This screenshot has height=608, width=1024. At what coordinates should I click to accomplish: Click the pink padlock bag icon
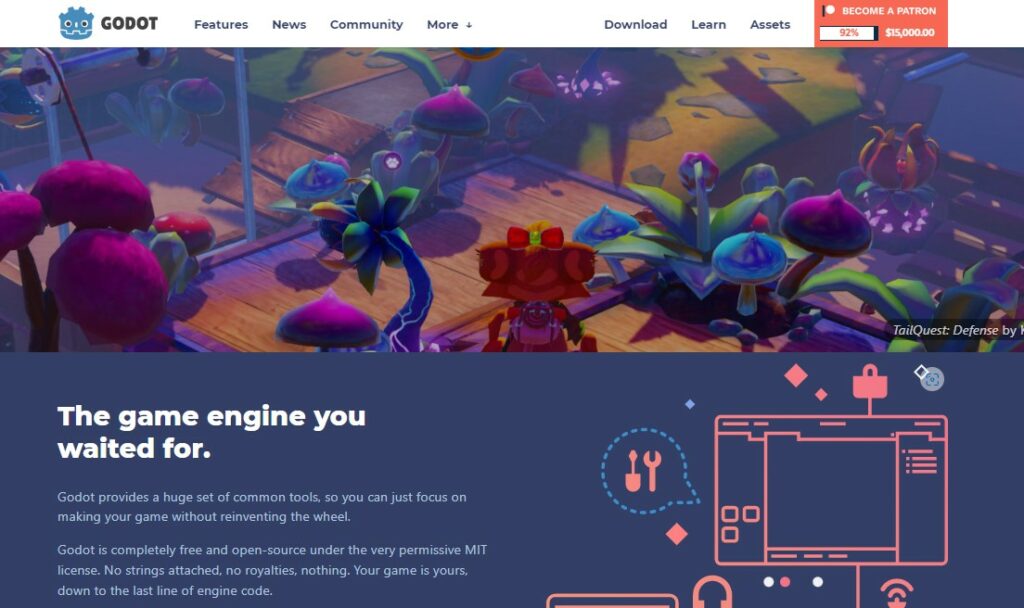coord(870,381)
